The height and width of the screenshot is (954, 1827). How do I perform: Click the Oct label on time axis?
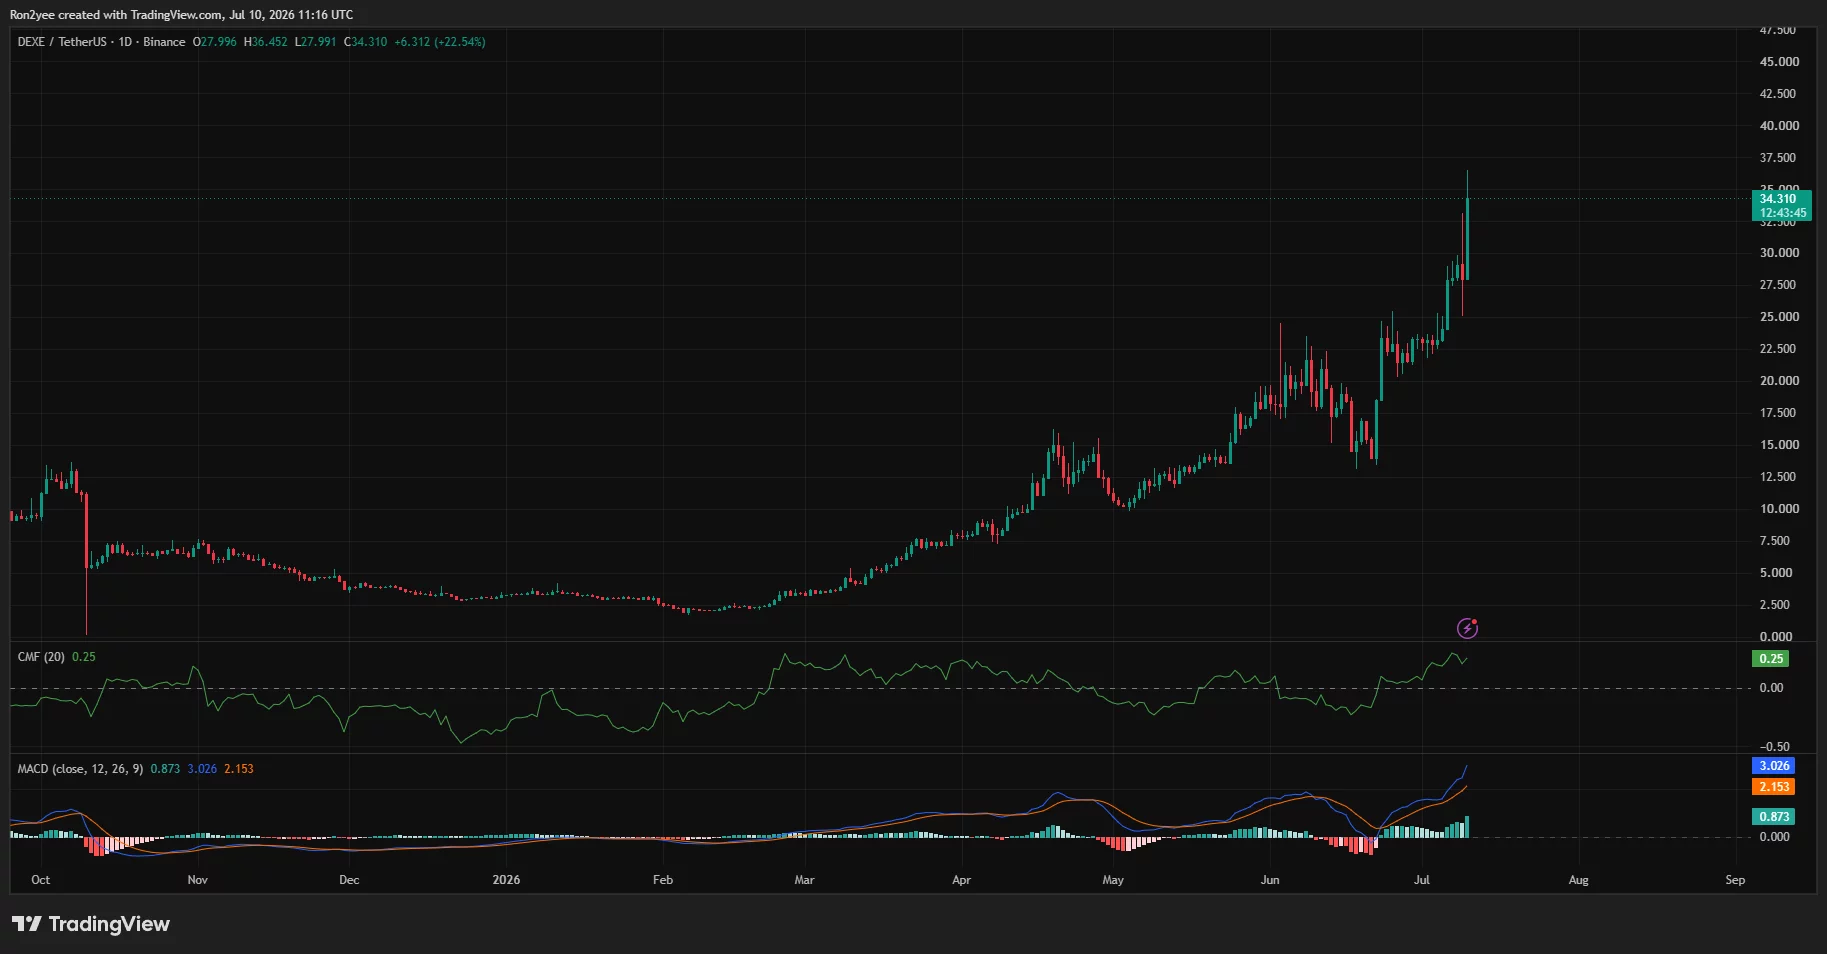tap(41, 880)
